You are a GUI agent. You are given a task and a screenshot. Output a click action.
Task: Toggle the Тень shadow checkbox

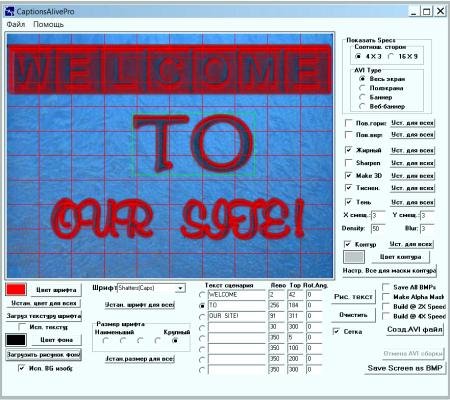click(x=348, y=202)
